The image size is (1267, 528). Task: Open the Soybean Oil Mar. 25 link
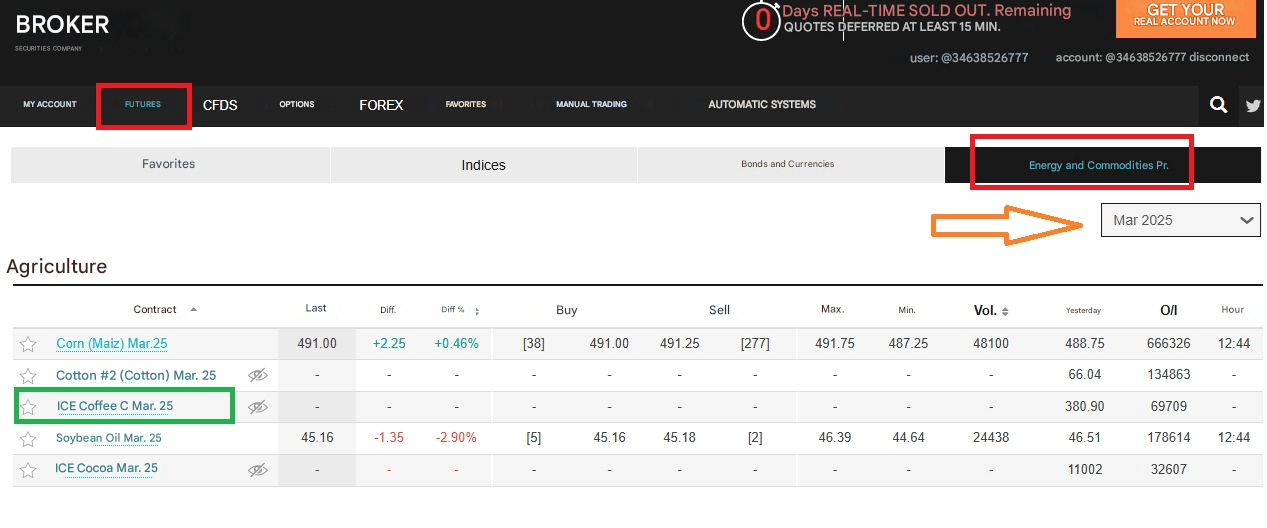pyautogui.click(x=108, y=438)
